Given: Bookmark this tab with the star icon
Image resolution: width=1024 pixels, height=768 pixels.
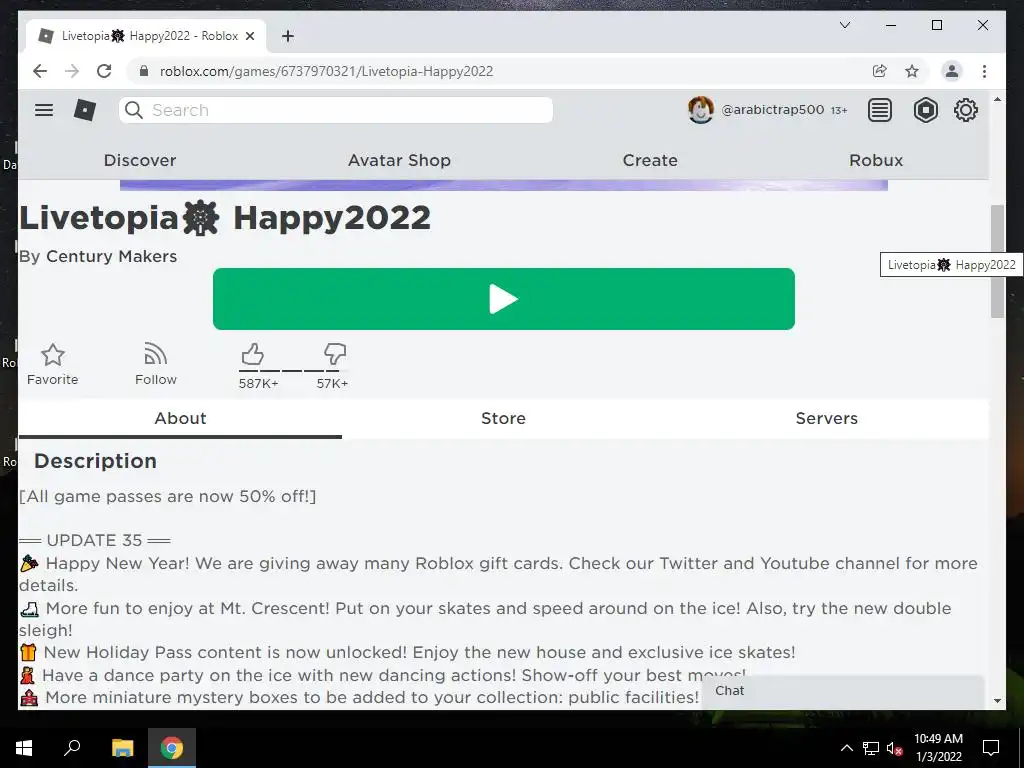Looking at the screenshot, I should pyautogui.click(x=912, y=71).
